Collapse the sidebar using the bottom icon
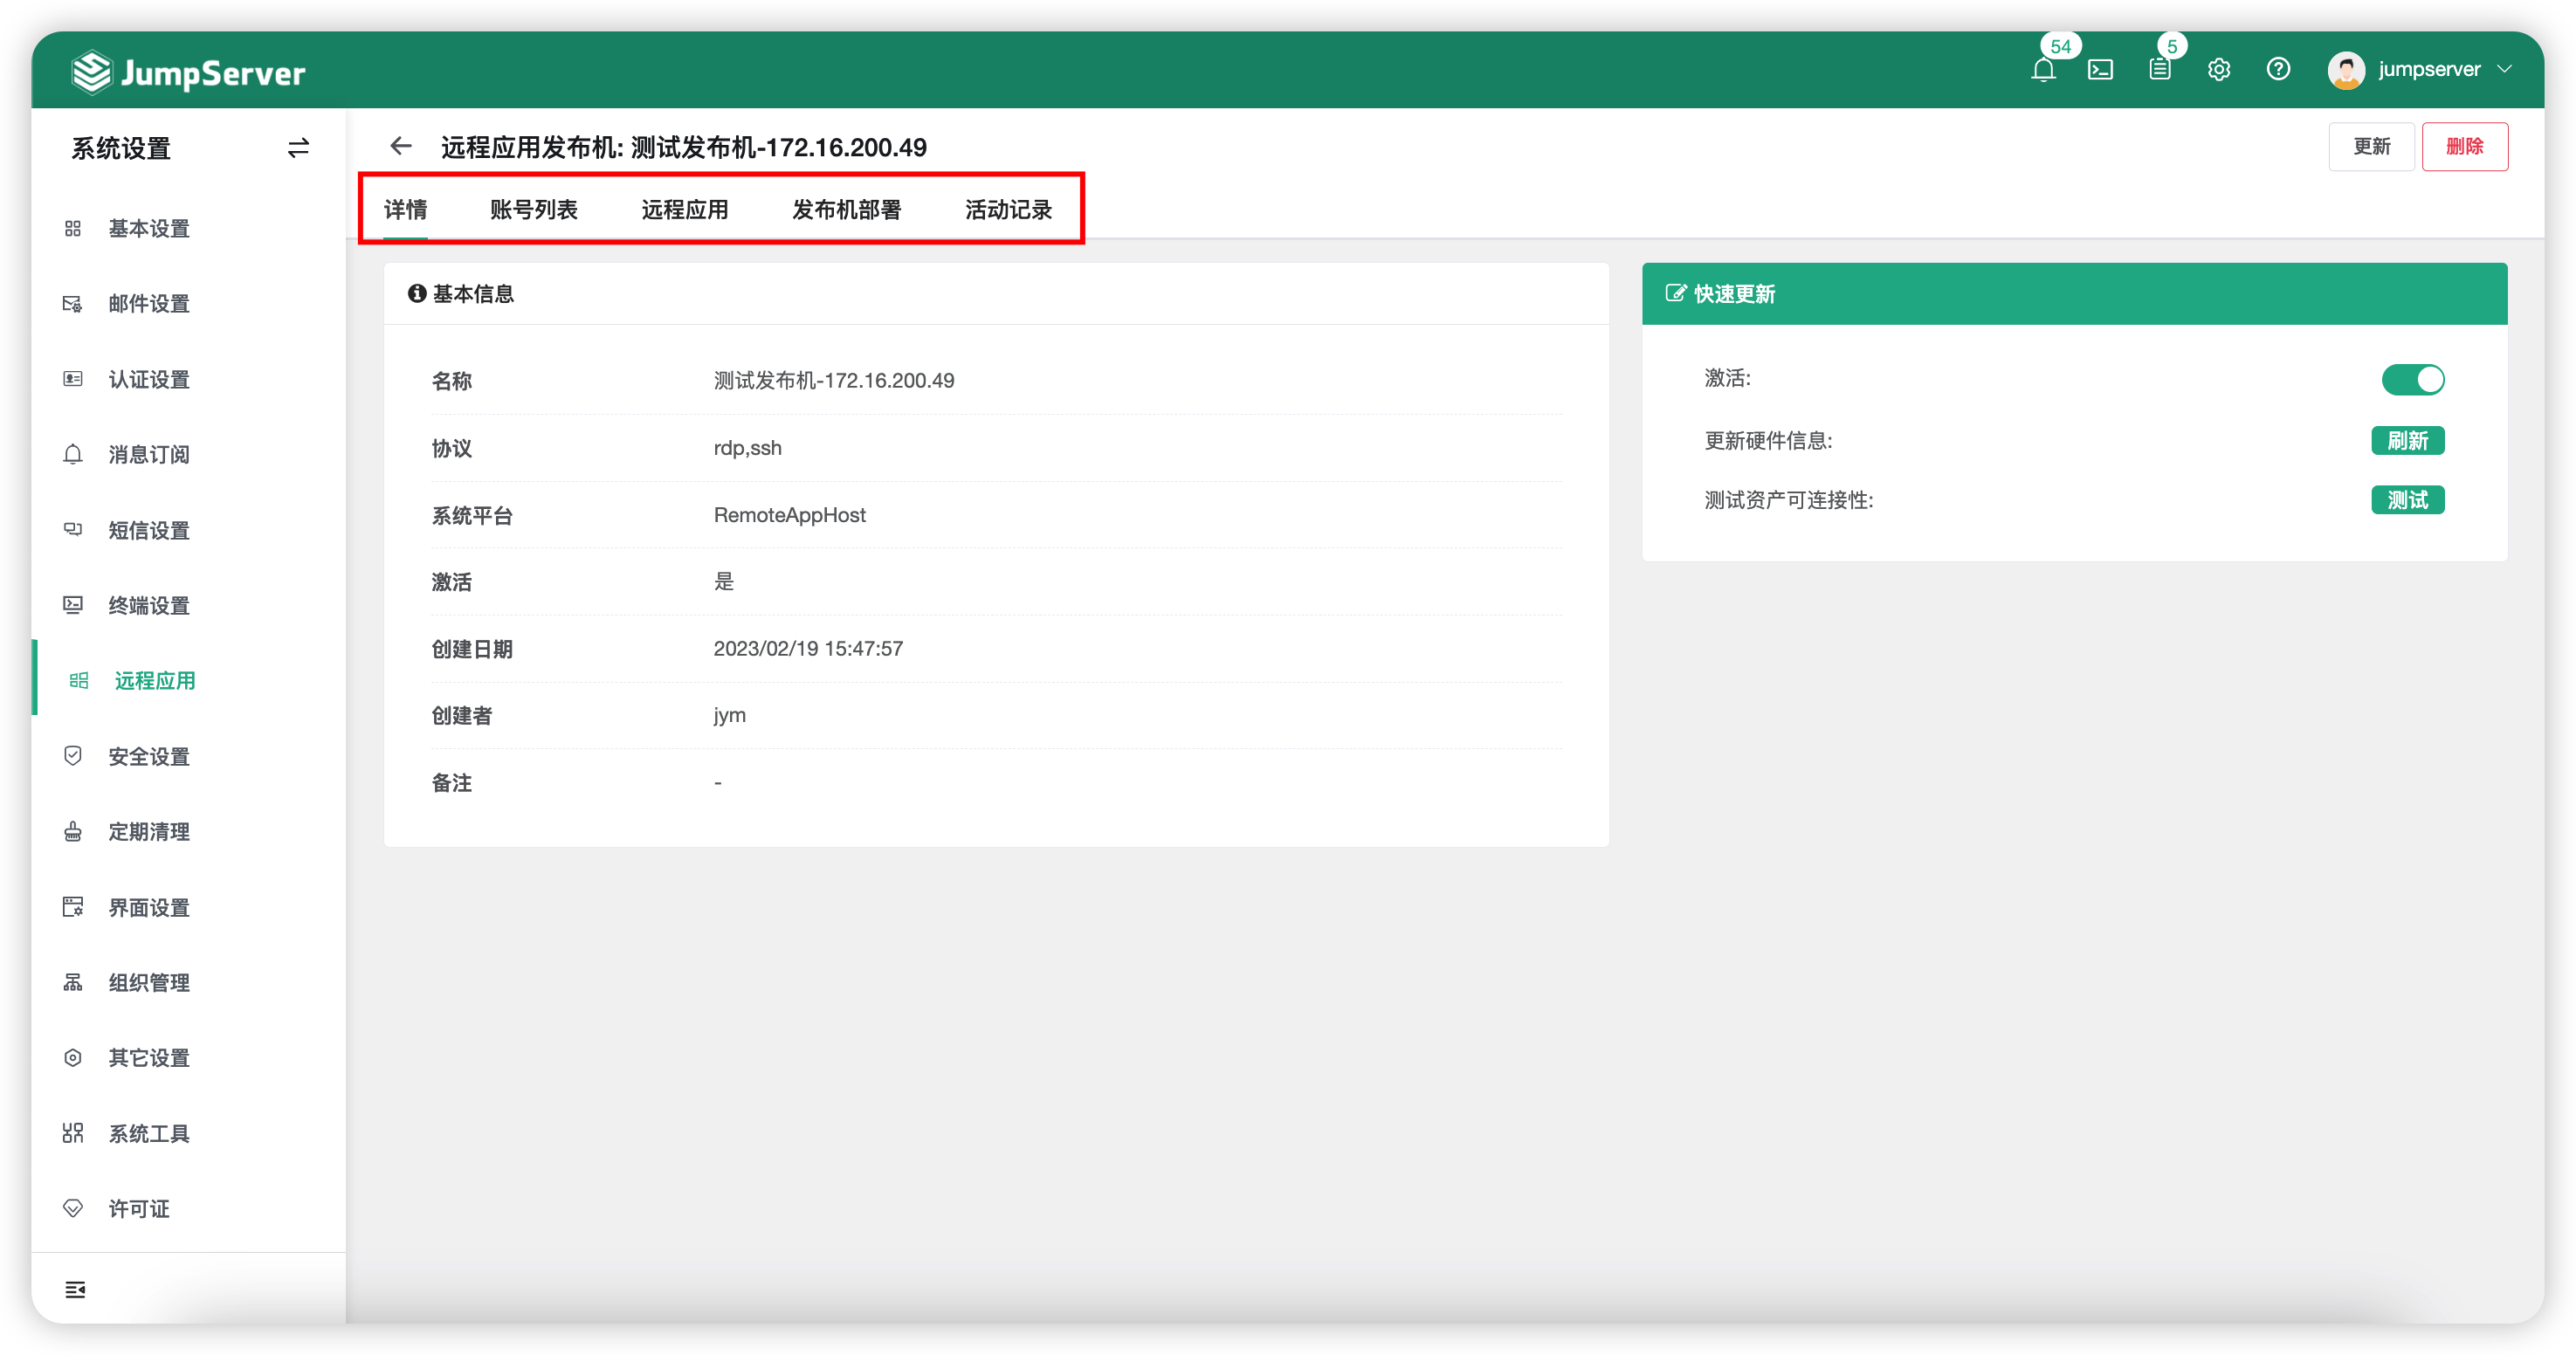The width and height of the screenshot is (2576, 1355). pos(75,1290)
